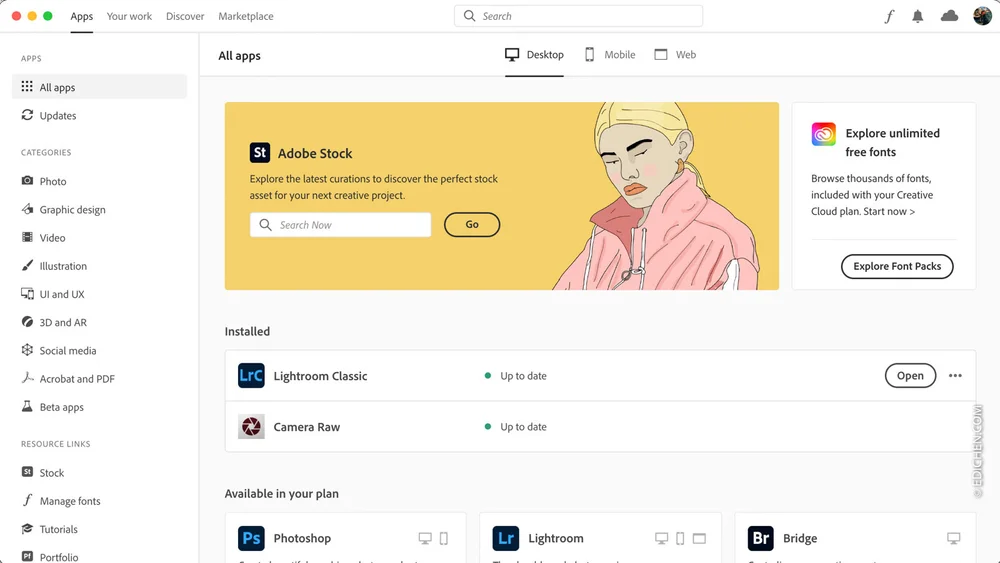Select the Web platform tab

pyautogui.click(x=675, y=55)
